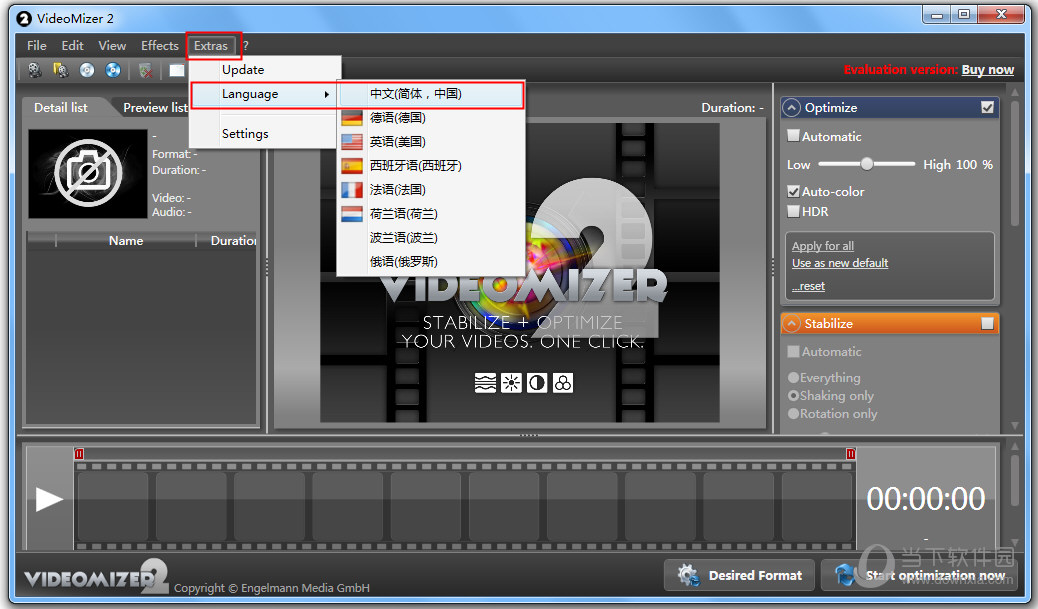Screen dimensions: 1038x609
Task: Toggle the Auto-color checkbox
Action: (x=793, y=191)
